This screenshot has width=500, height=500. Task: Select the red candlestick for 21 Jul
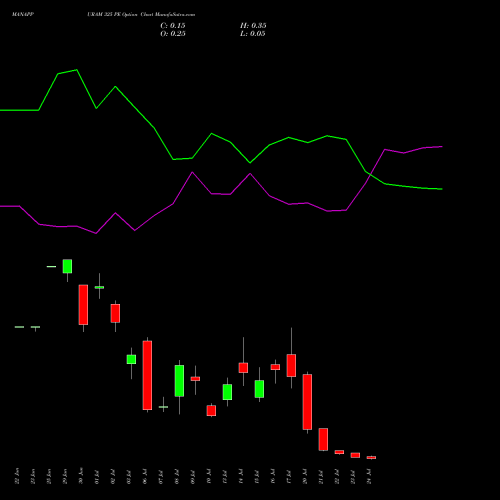coord(323,439)
